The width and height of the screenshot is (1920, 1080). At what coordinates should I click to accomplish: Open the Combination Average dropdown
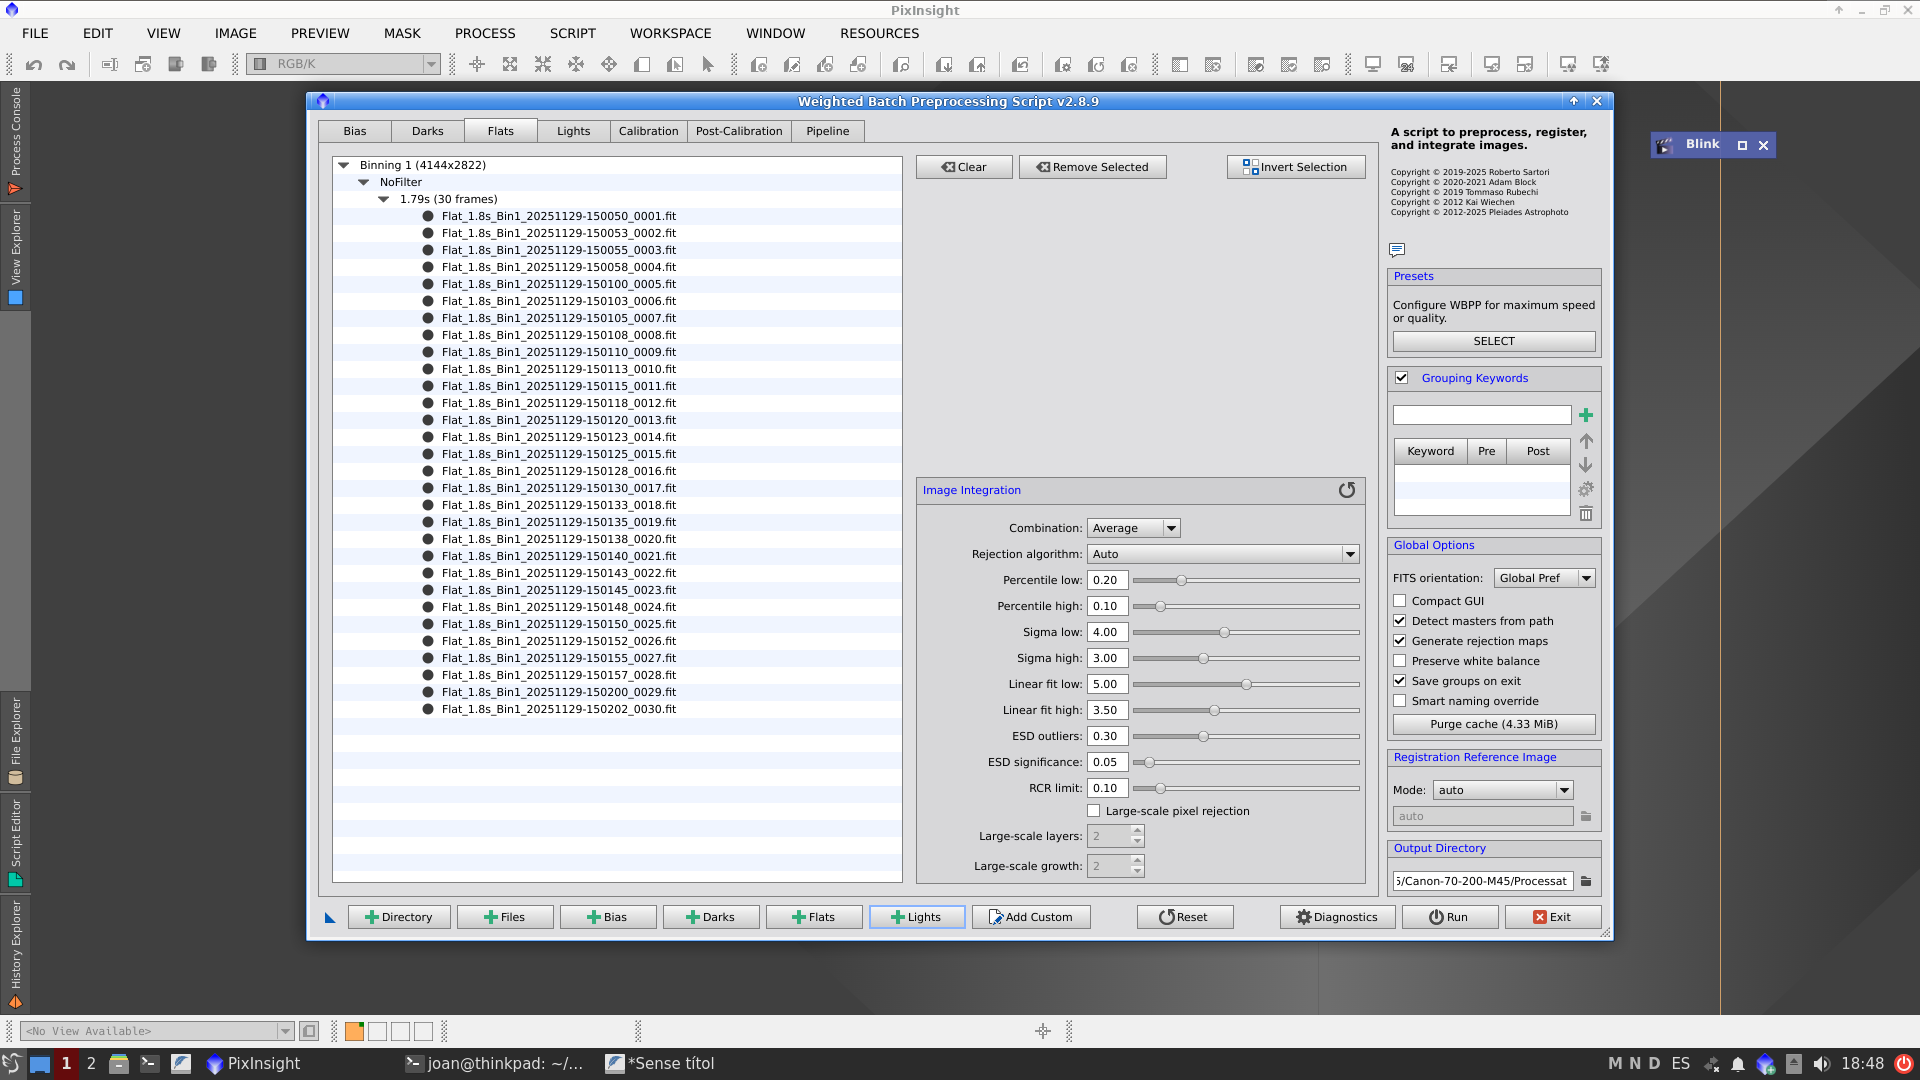pyautogui.click(x=1133, y=528)
